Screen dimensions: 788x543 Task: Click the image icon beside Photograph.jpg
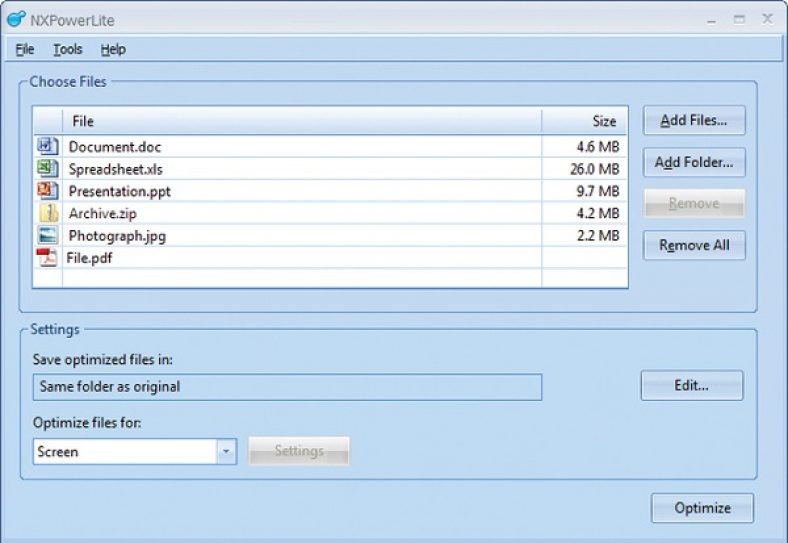(x=48, y=235)
